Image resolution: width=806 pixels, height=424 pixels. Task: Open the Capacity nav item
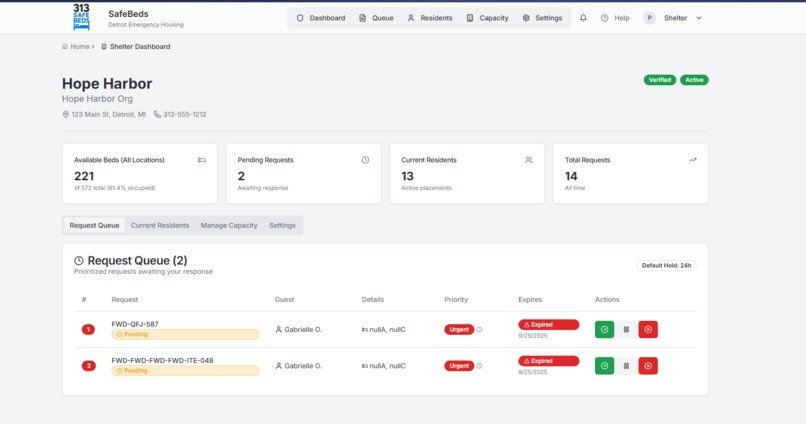click(487, 18)
